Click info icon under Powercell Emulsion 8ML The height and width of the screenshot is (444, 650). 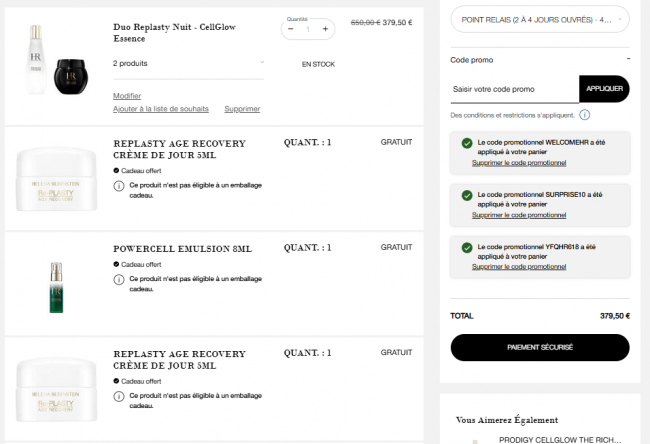(x=119, y=280)
